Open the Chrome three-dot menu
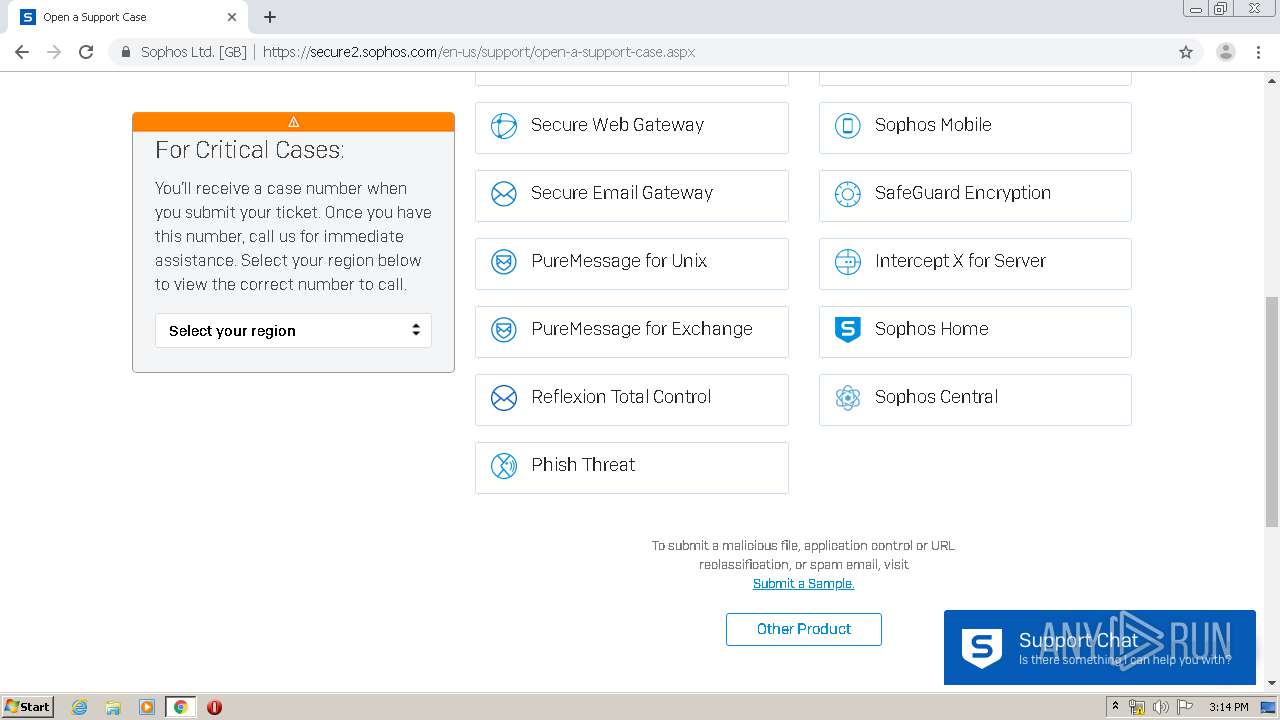This screenshot has height=720, width=1280. click(x=1259, y=52)
